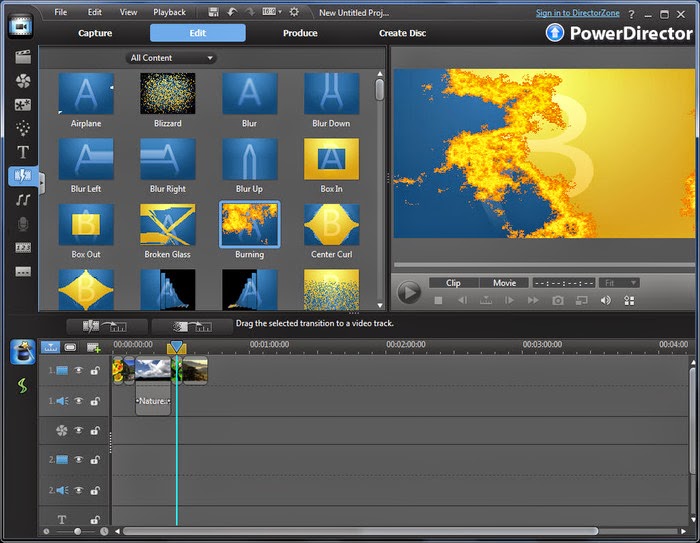Toggle visibility of video track 1

79,370
